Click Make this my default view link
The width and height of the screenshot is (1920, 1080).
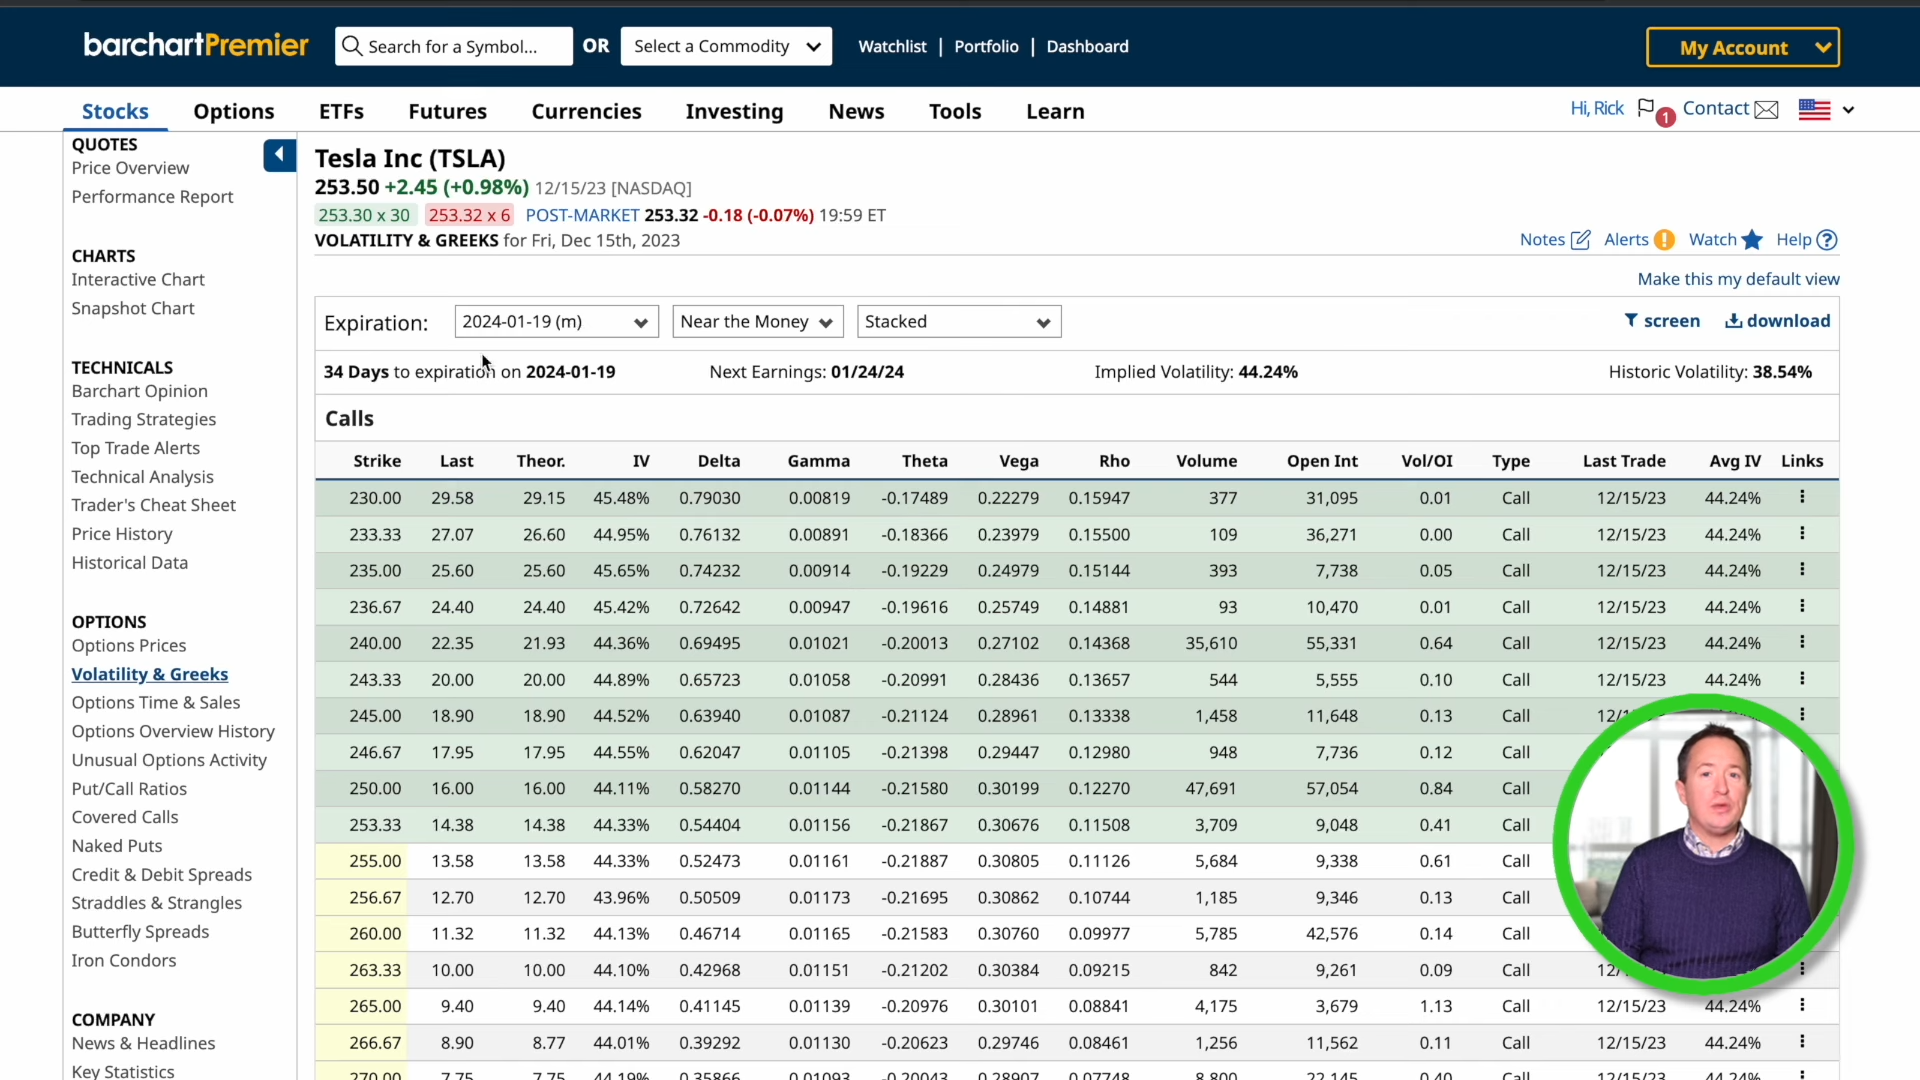click(x=1738, y=279)
